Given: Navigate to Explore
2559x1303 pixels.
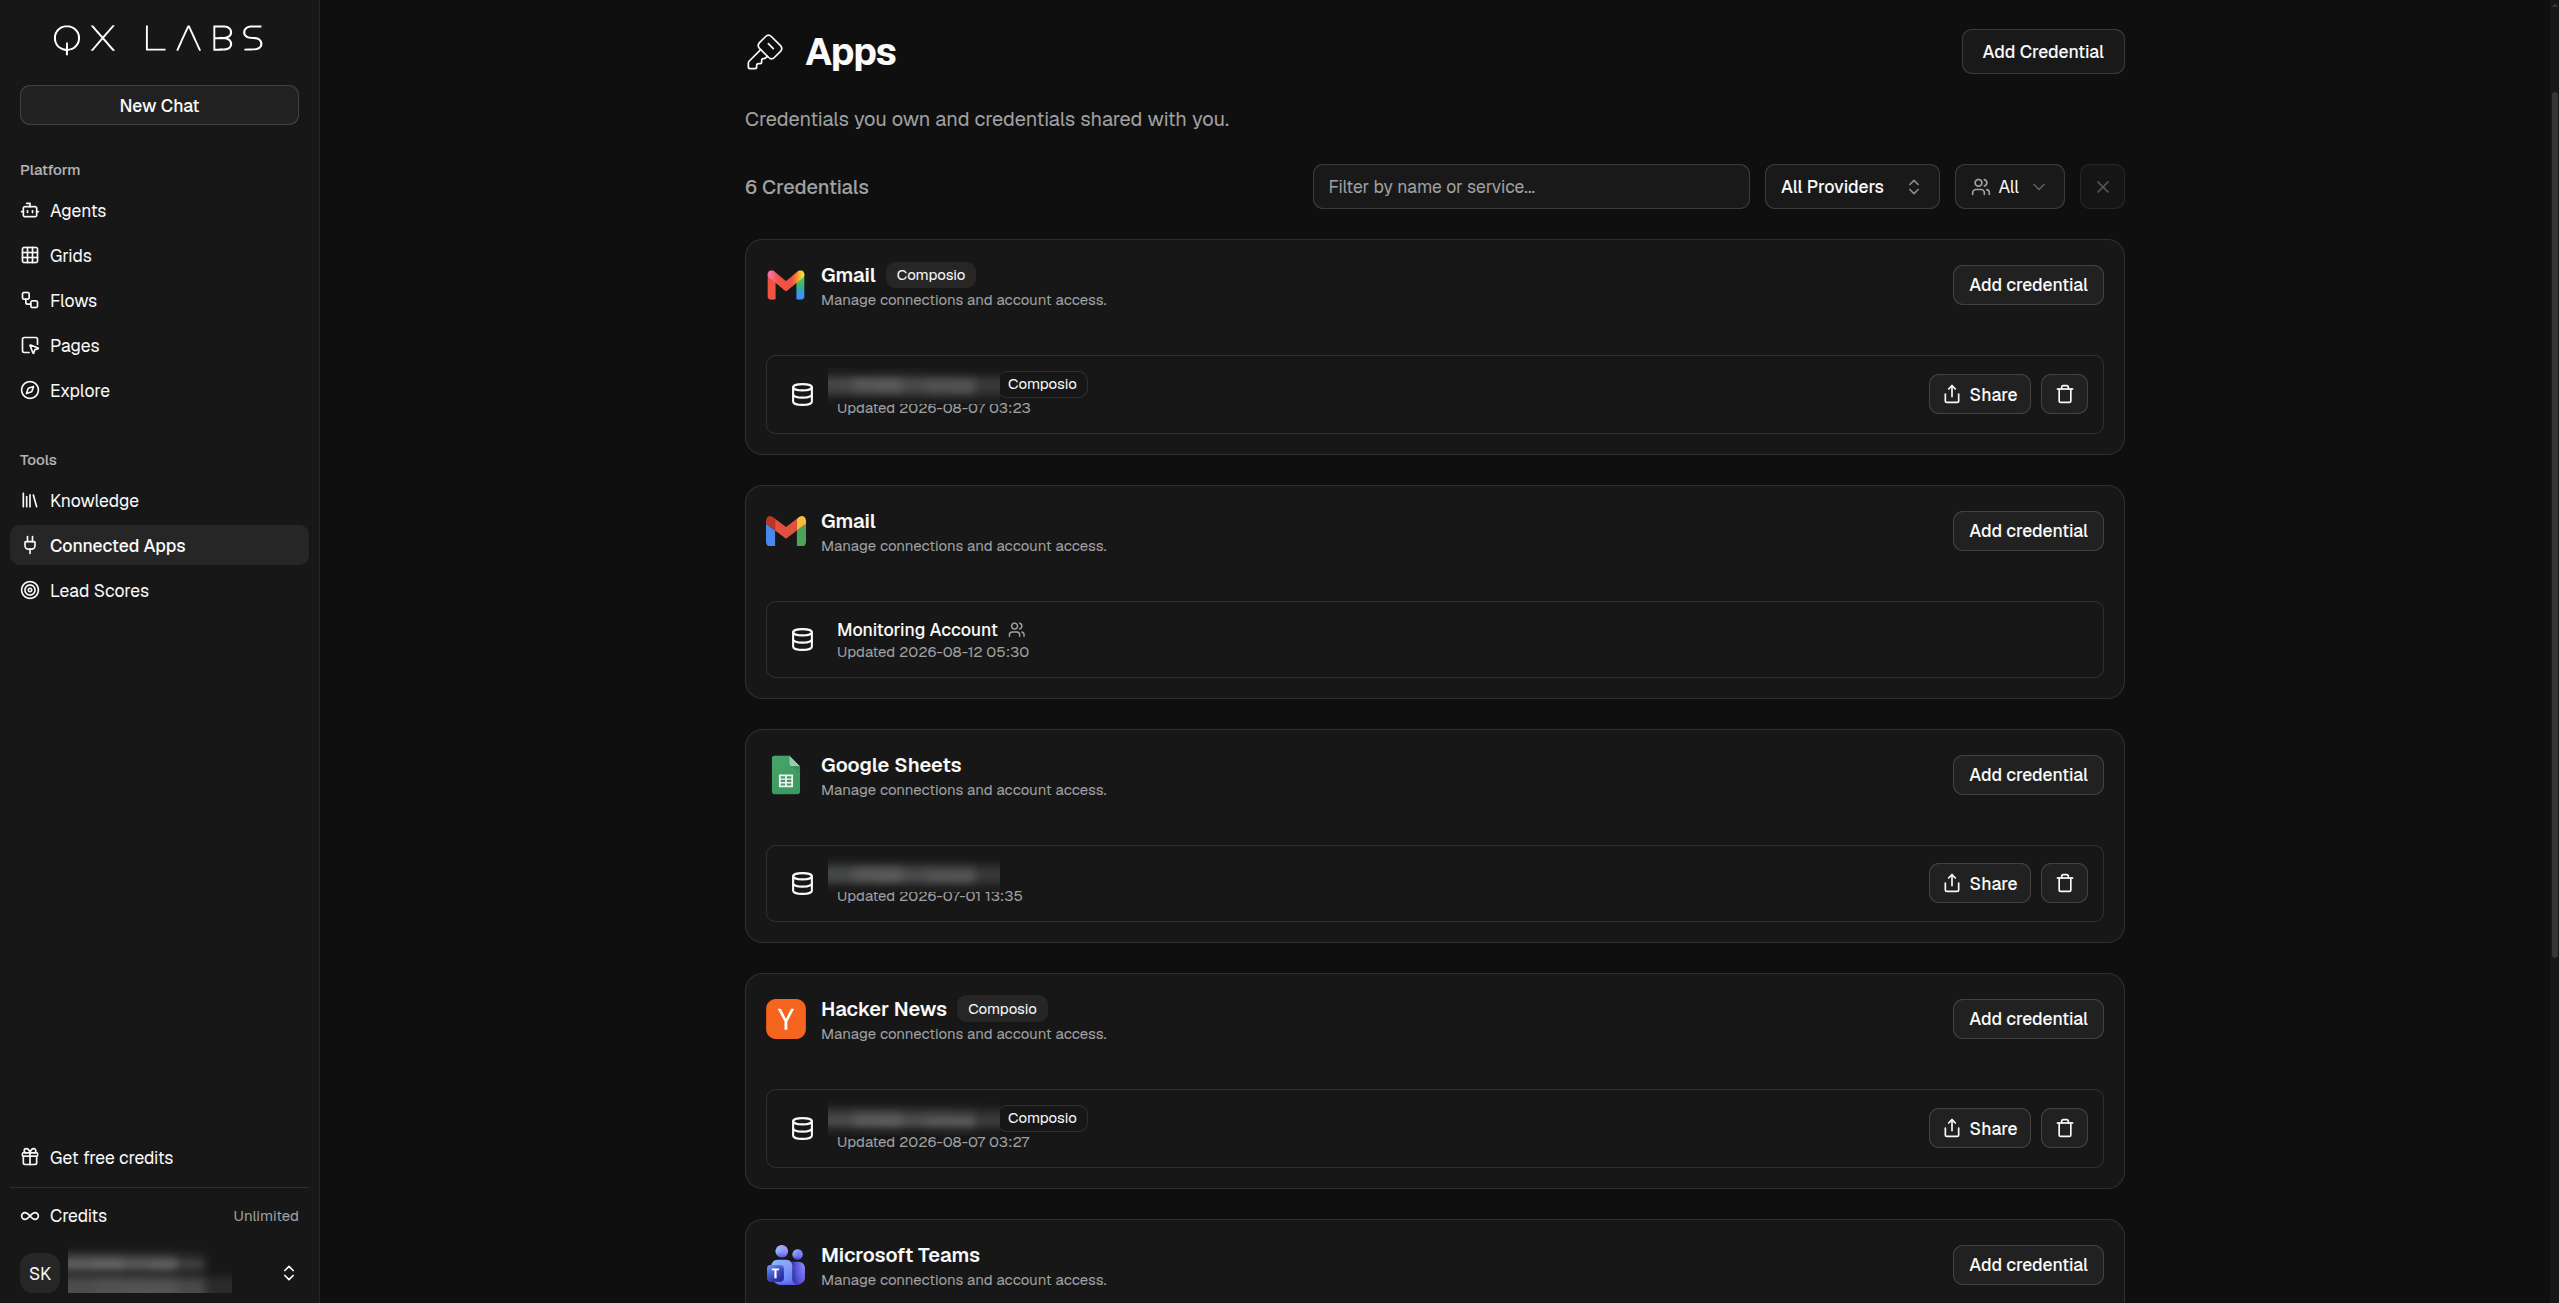Looking at the screenshot, I should click(159, 391).
